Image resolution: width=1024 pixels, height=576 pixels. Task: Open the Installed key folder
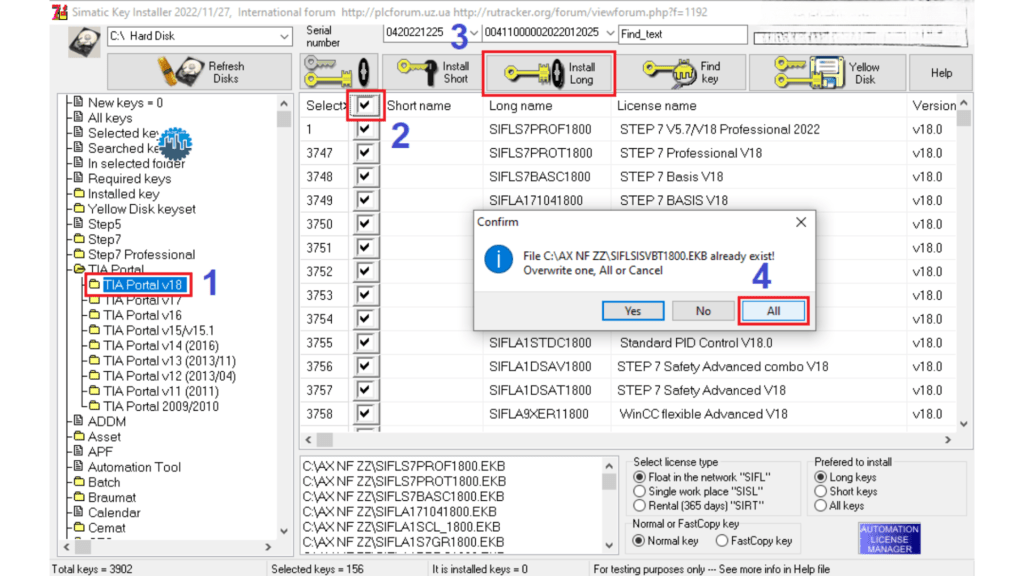pos(123,193)
